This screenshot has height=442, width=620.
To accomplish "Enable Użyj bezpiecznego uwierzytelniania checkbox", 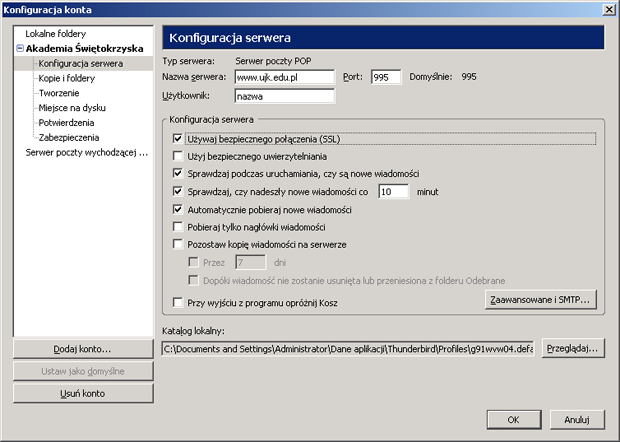I will click(x=178, y=156).
